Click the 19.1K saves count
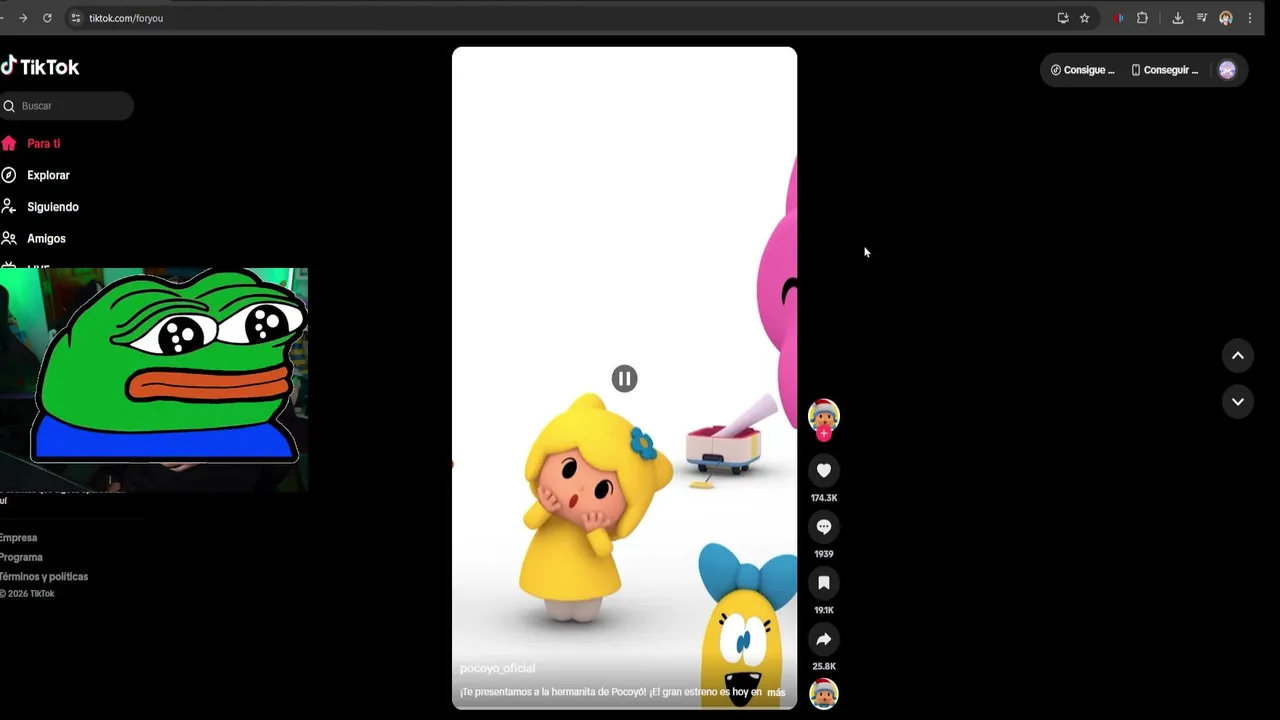Image resolution: width=1280 pixels, height=720 pixels. point(824,610)
